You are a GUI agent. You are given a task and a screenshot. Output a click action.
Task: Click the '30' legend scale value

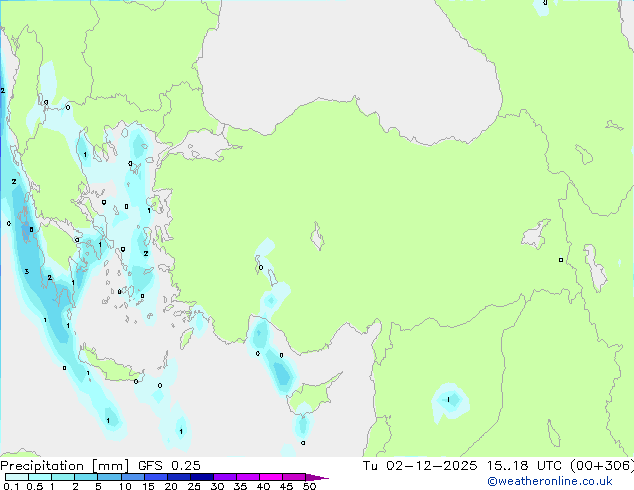coord(217,486)
